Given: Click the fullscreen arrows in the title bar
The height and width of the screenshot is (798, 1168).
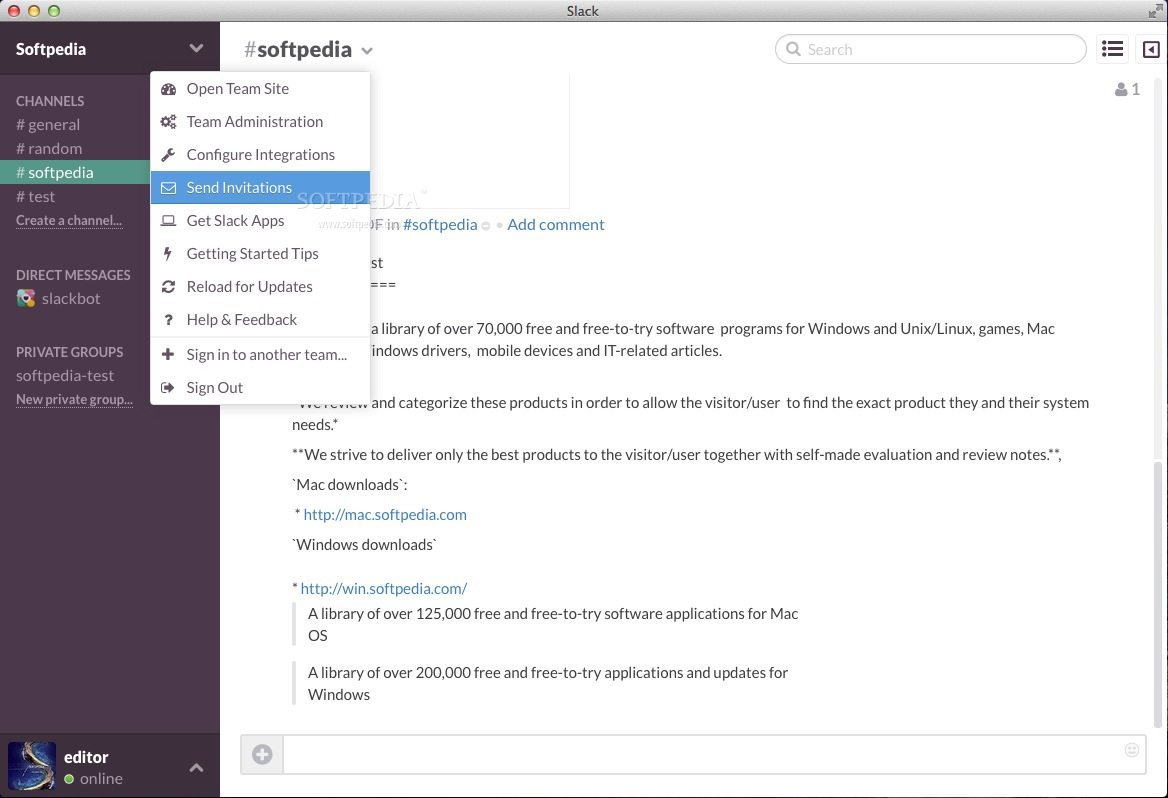Looking at the screenshot, I should 1155,10.
